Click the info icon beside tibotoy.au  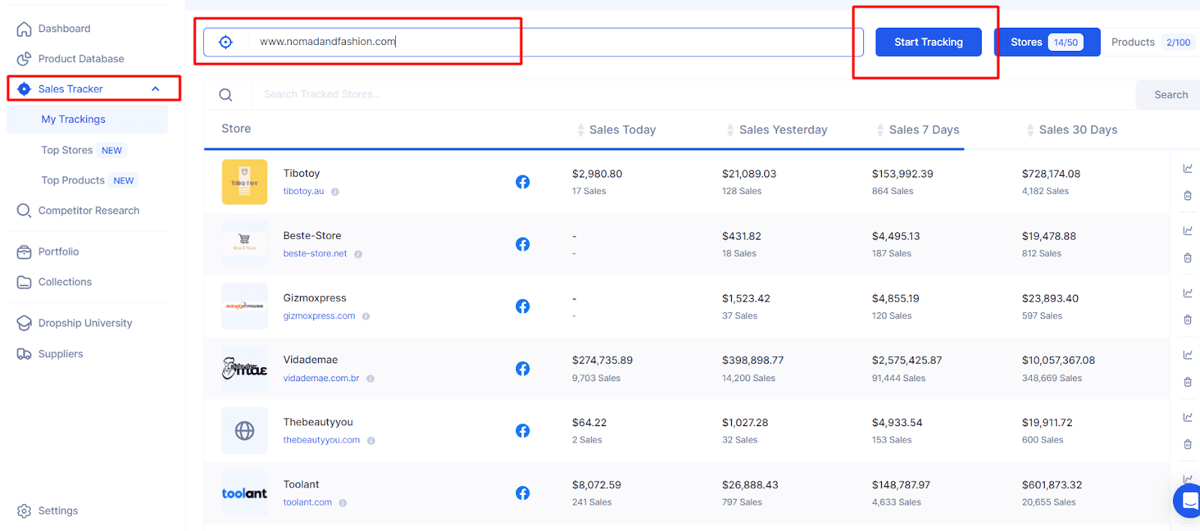(x=335, y=191)
